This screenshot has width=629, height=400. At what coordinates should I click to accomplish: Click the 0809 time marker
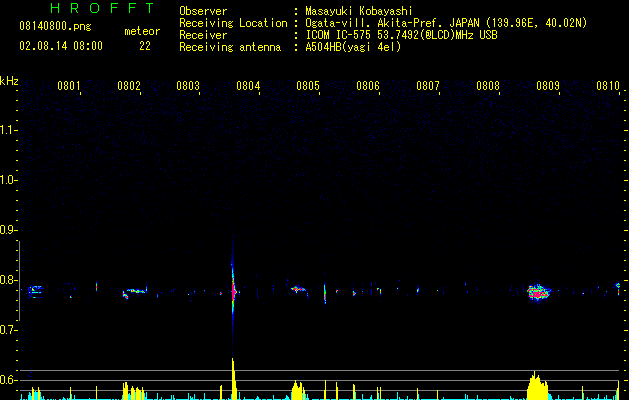tap(548, 86)
